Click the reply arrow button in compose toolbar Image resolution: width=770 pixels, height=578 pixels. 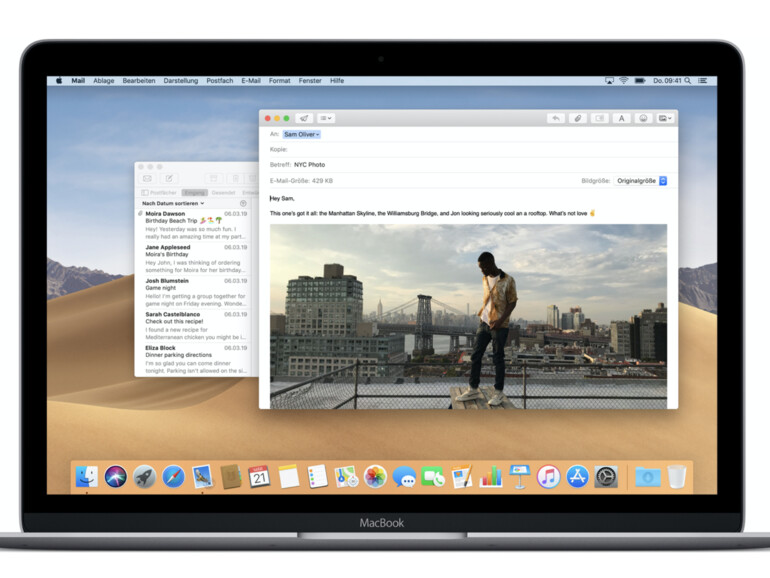point(556,118)
